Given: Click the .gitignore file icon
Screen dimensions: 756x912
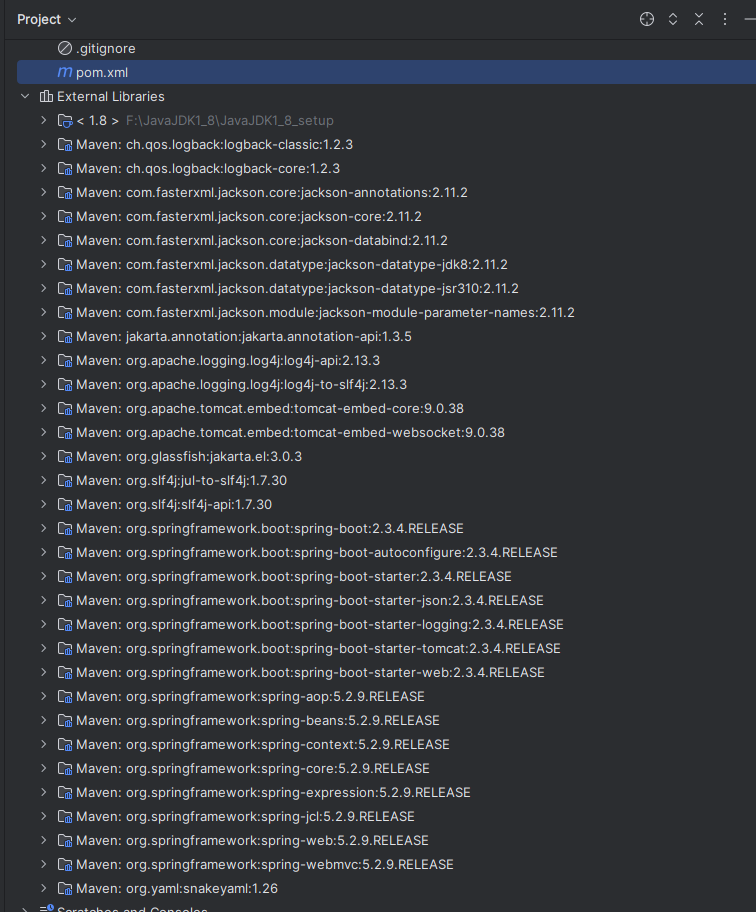Looking at the screenshot, I should [x=65, y=48].
